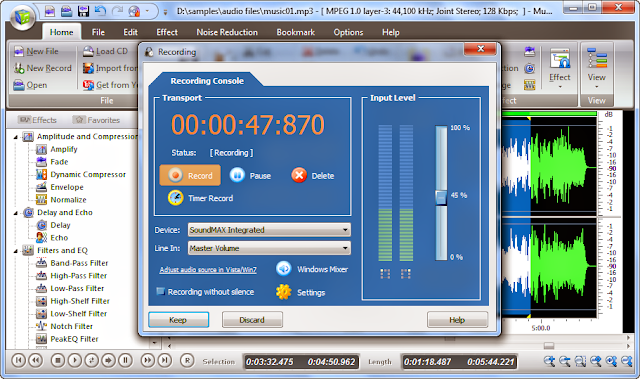Open the File menu tab
The height and width of the screenshot is (379, 640).
[x=98, y=32]
